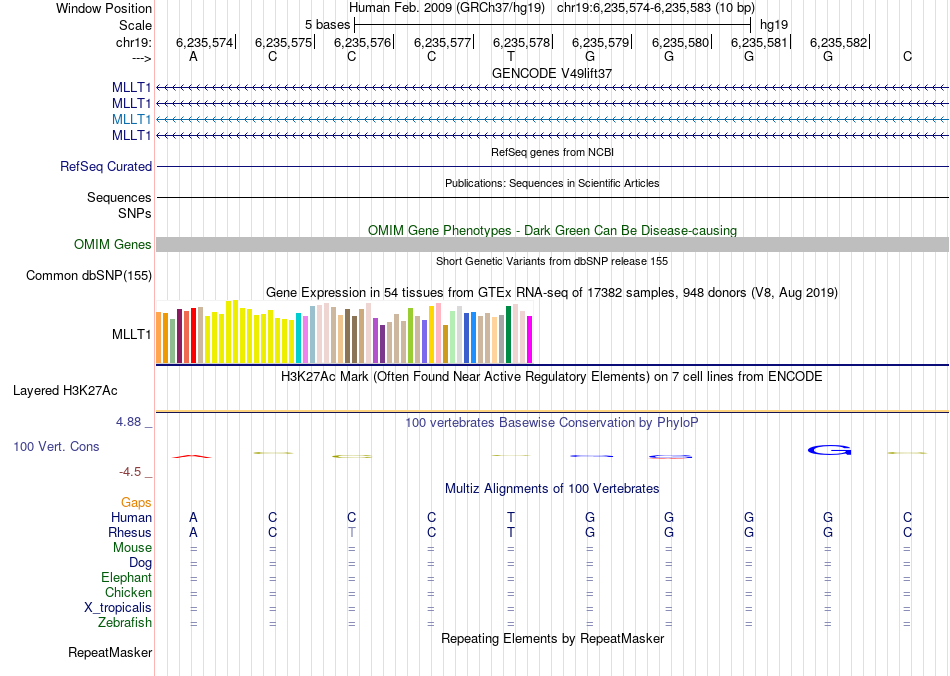Viewport: 950px width, 676px height.
Task: Click 'Human Feb. 2009 (GRCh37/hg19)' header text
Action: click(x=447, y=8)
